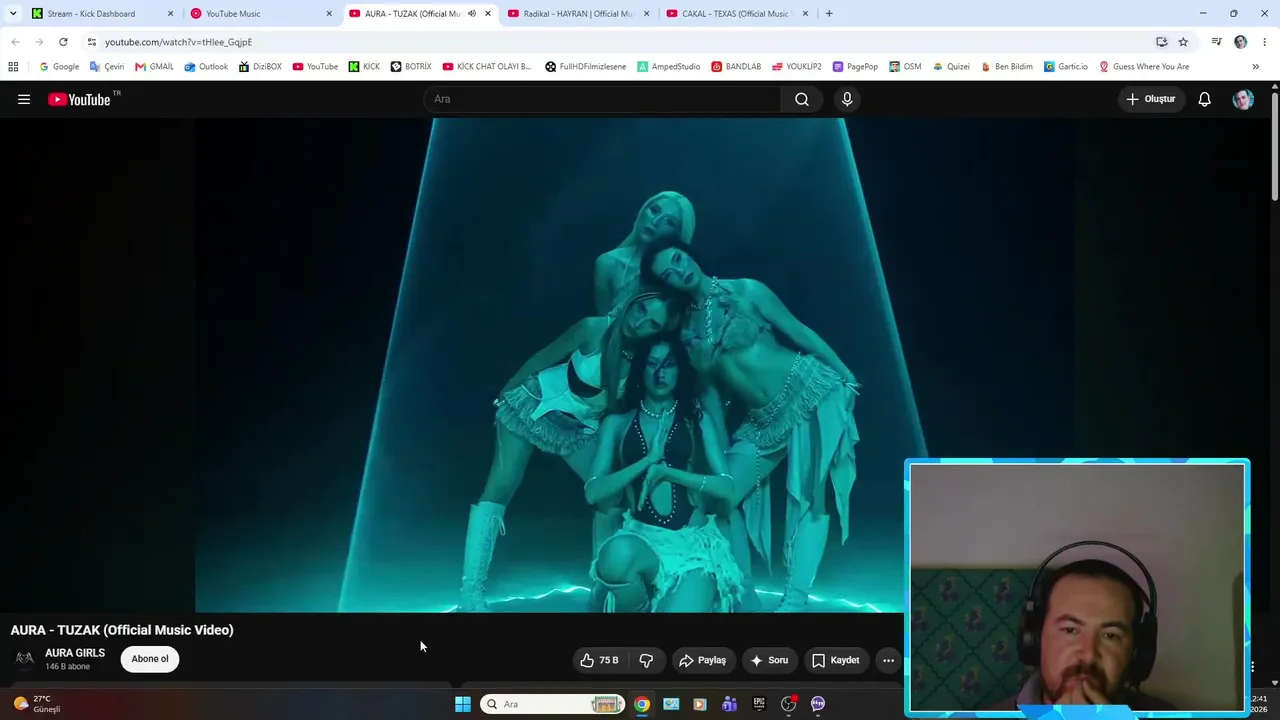Open the YouTube guide hamburger menu
Screen dimensions: 1280x720
click(x=24, y=99)
